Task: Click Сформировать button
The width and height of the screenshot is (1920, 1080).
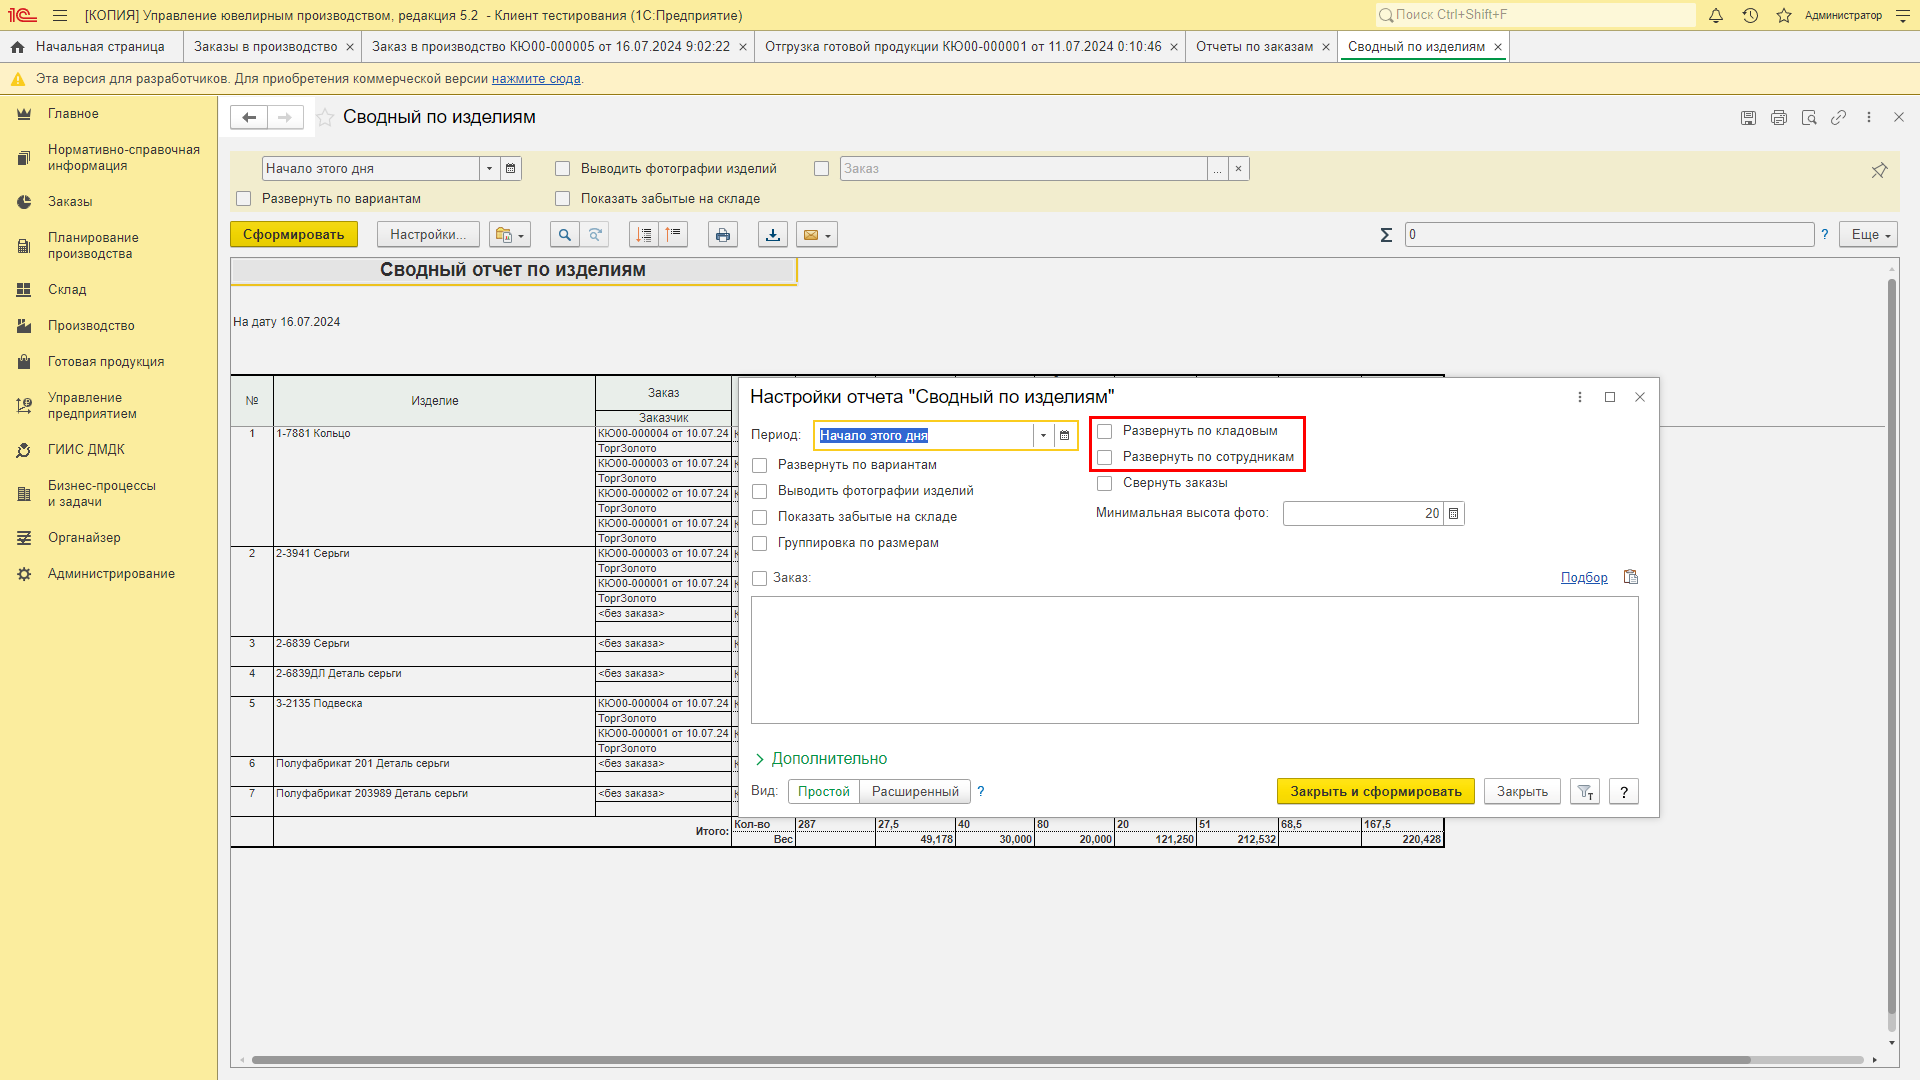Action: click(293, 235)
